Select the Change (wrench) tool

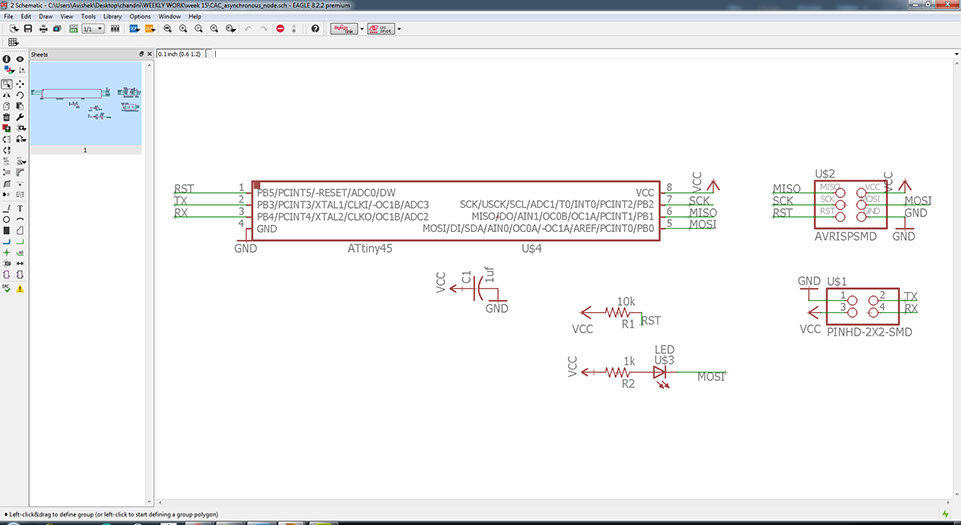20,117
